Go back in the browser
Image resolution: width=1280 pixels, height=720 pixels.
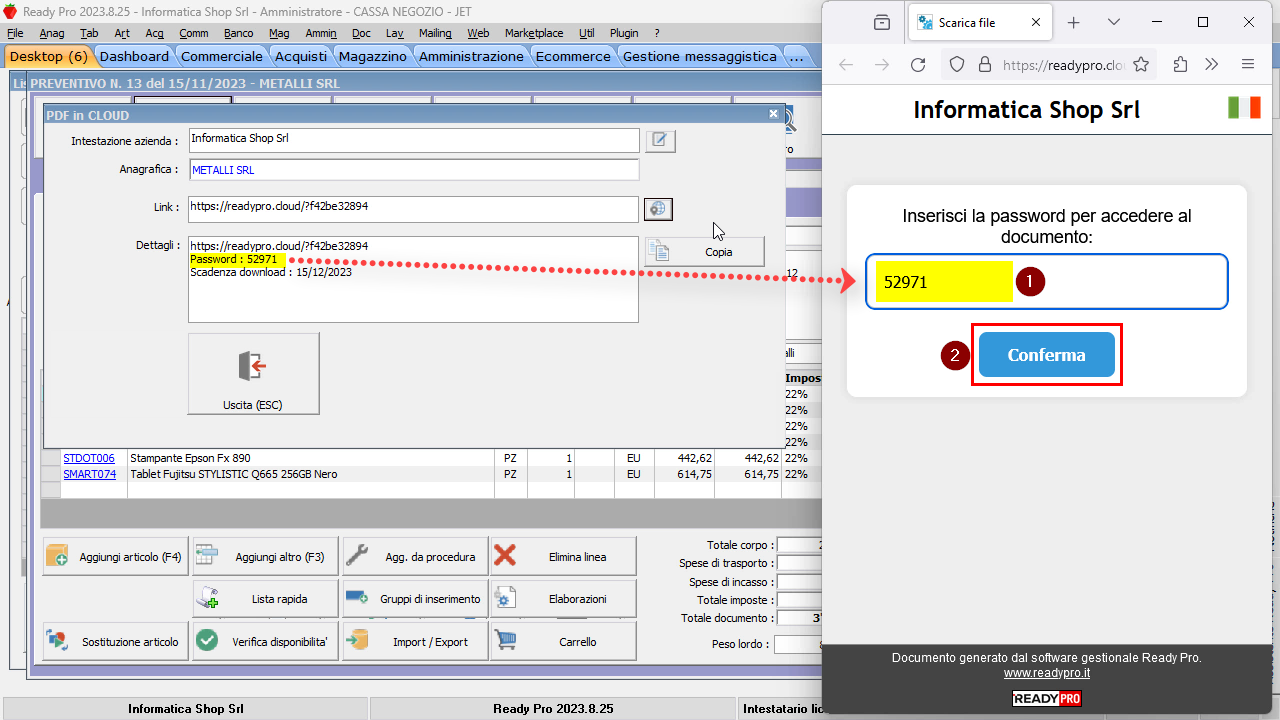846,65
